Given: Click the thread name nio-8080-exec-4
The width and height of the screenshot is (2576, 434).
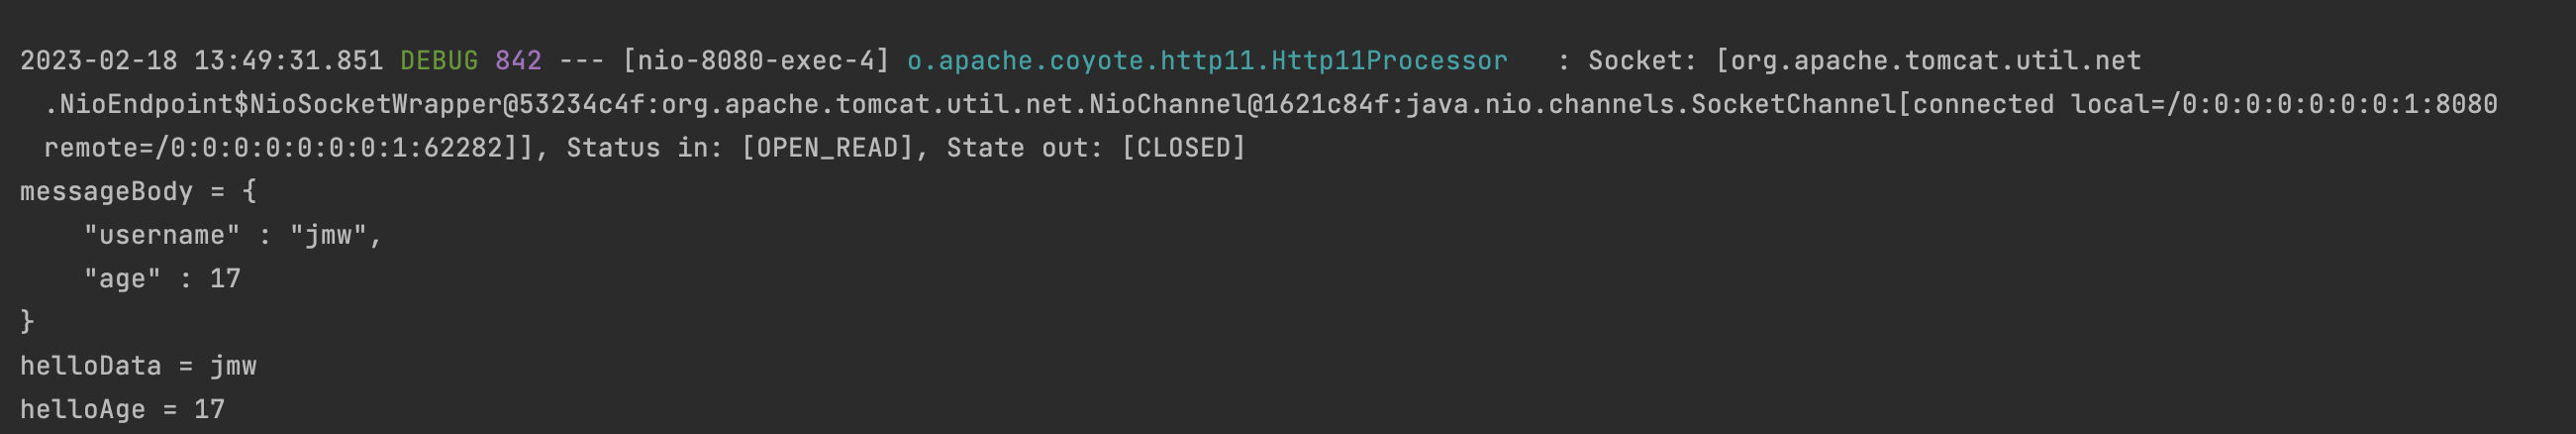Looking at the screenshot, I should pyautogui.click(x=755, y=61).
